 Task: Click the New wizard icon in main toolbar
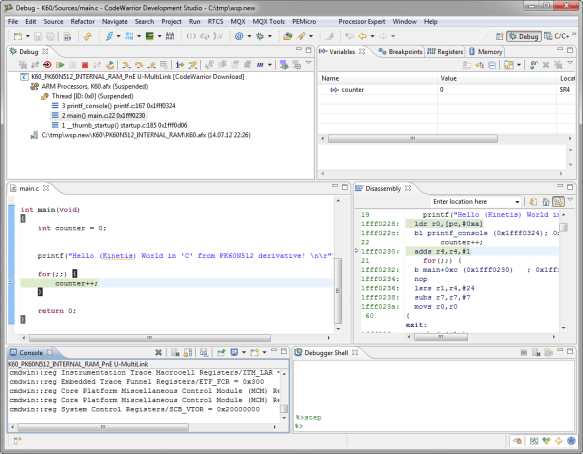[x=17, y=36]
